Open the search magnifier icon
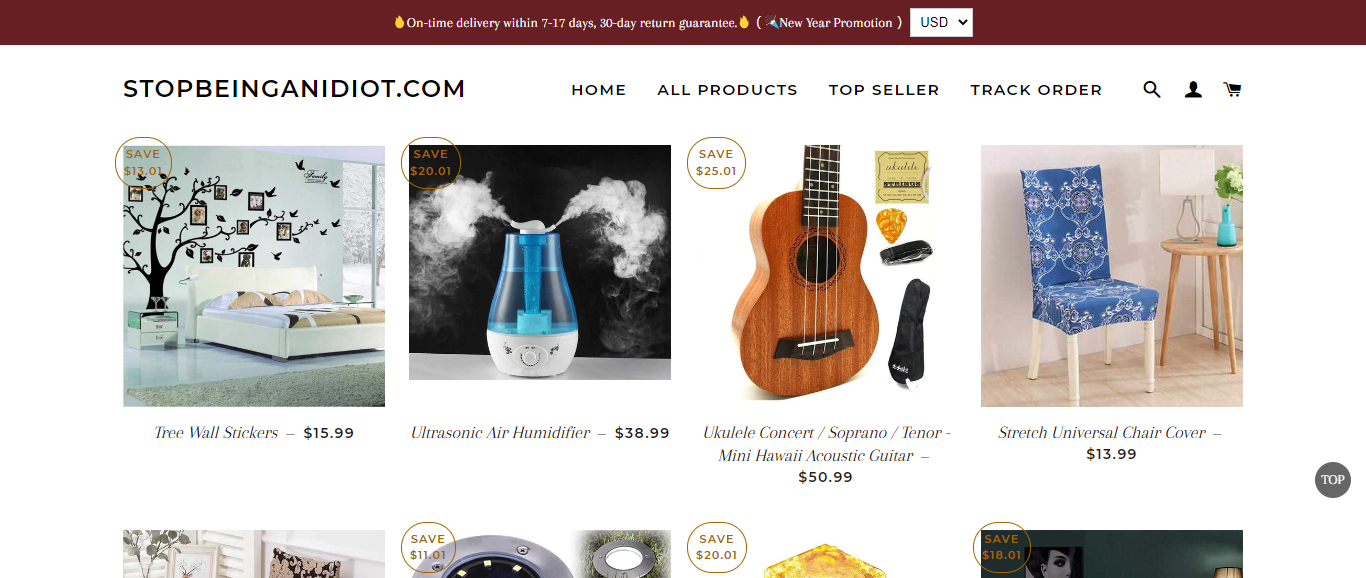The height and width of the screenshot is (578, 1366). pyautogui.click(x=1152, y=90)
